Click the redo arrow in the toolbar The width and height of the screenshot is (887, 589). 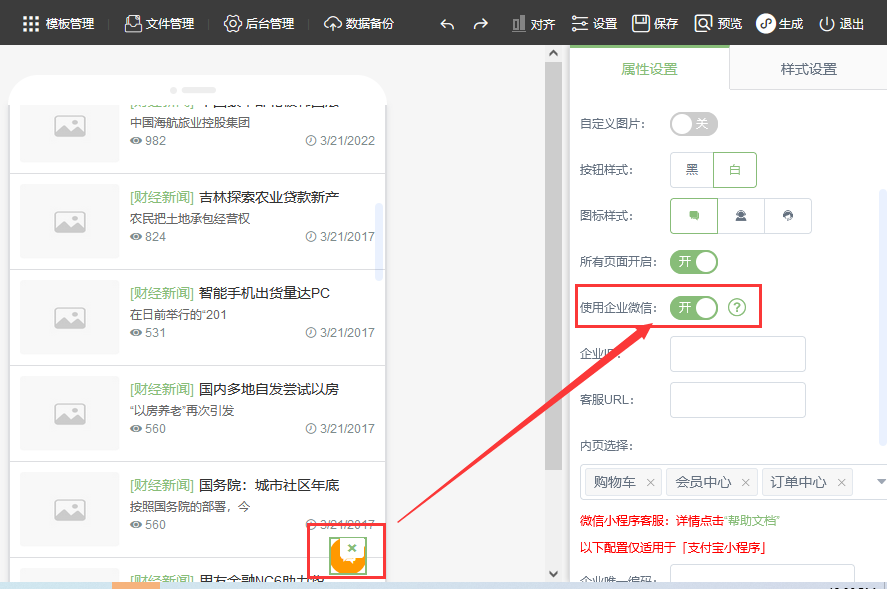coord(480,23)
